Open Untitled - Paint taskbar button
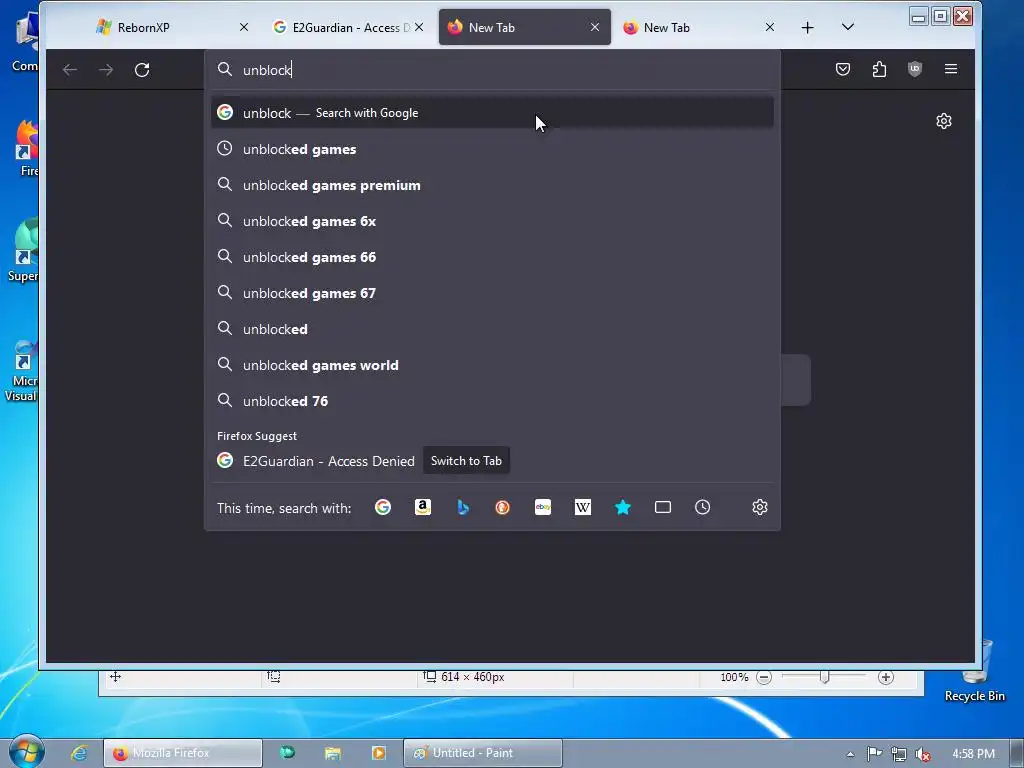The height and width of the screenshot is (768, 1024). pyautogui.click(x=483, y=753)
